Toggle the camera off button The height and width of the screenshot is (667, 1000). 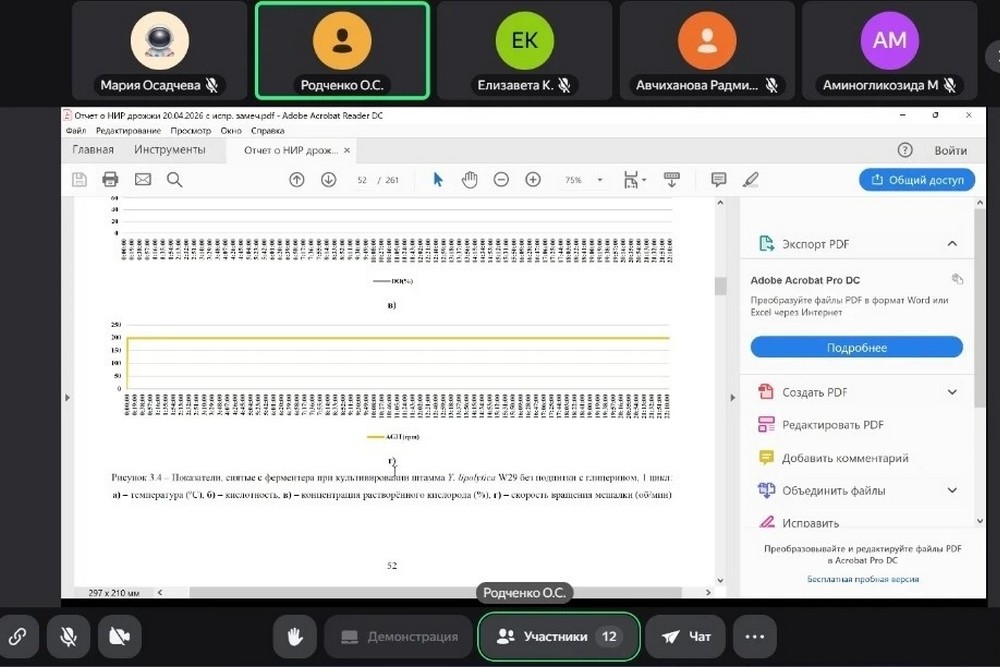point(119,636)
